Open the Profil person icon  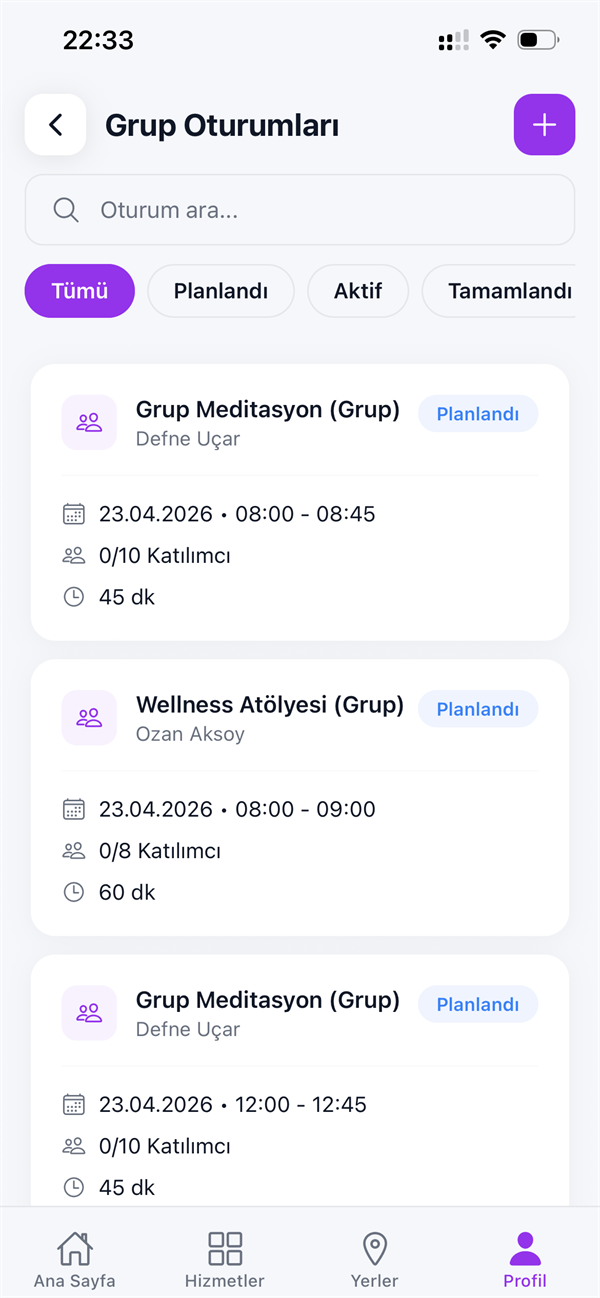(x=525, y=1249)
